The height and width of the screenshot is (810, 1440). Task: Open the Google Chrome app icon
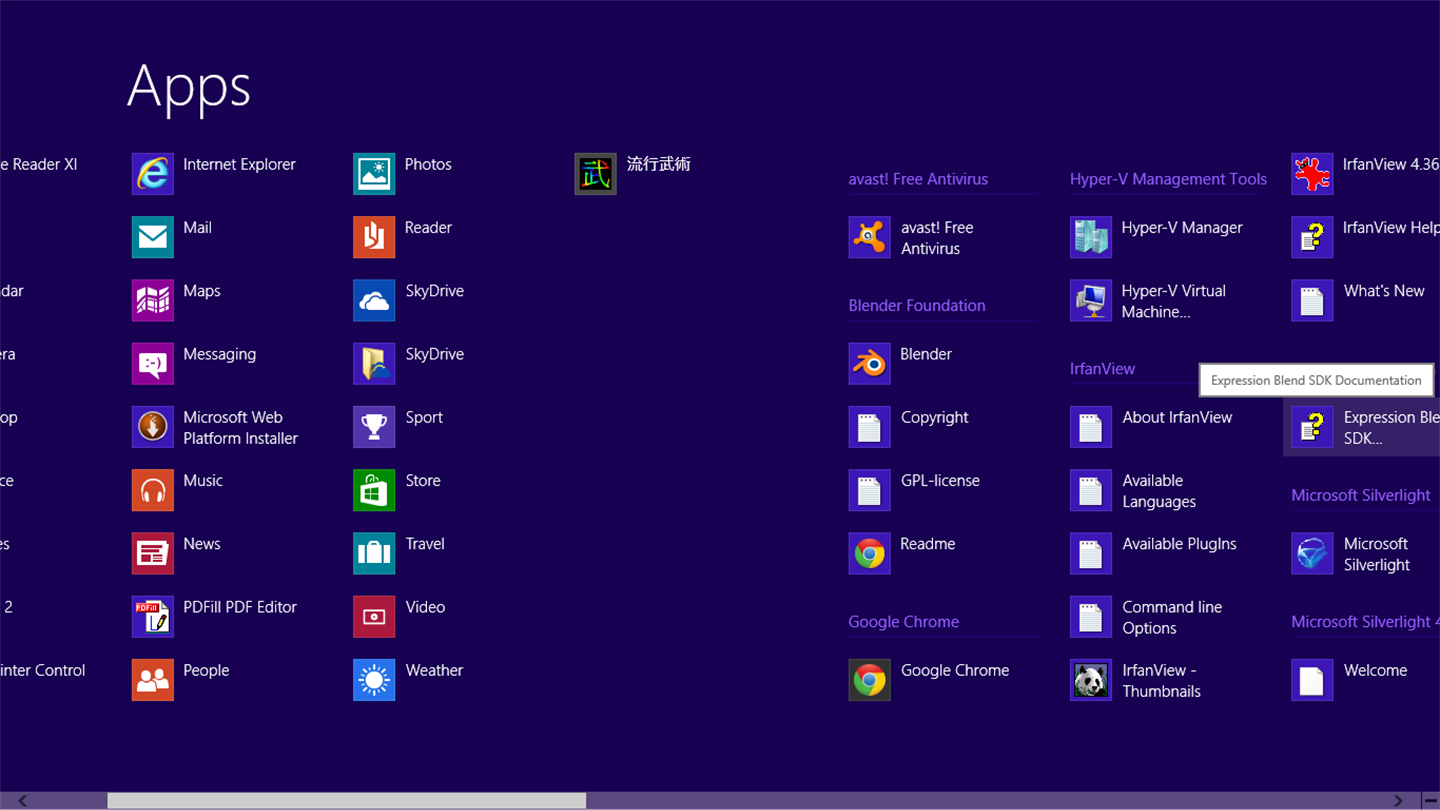869,680
